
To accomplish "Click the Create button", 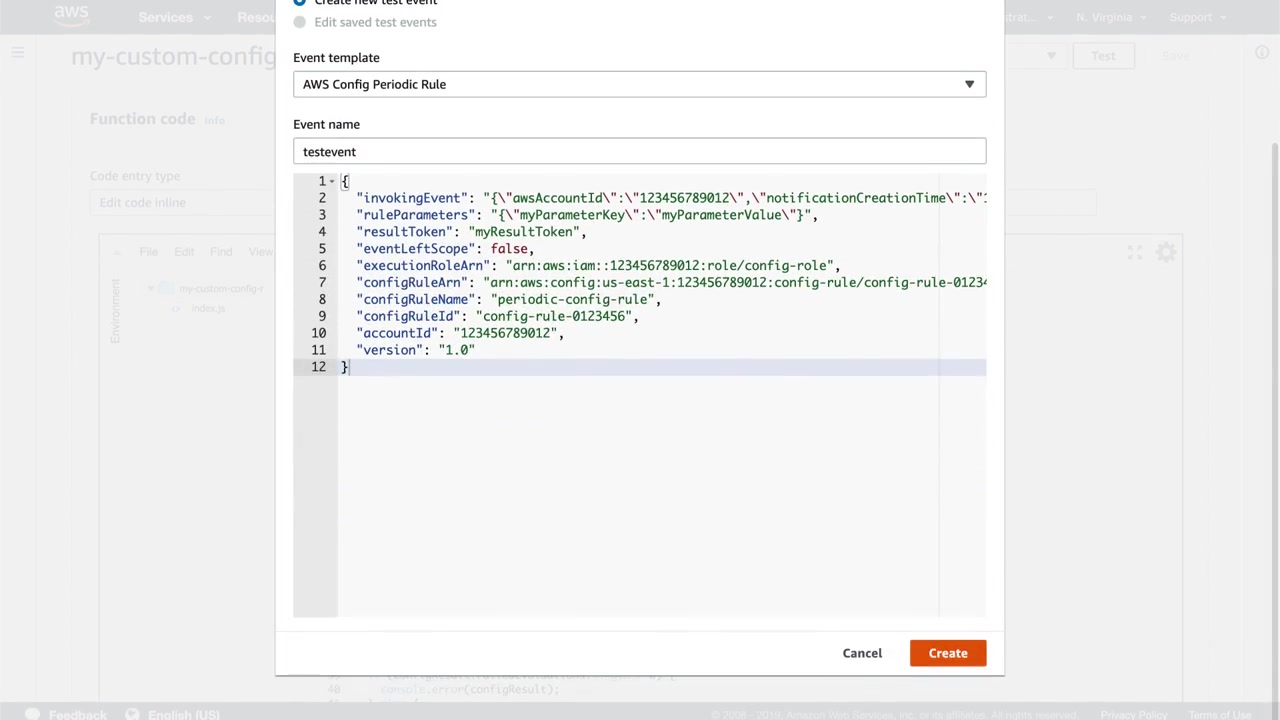I will point(947,653).
